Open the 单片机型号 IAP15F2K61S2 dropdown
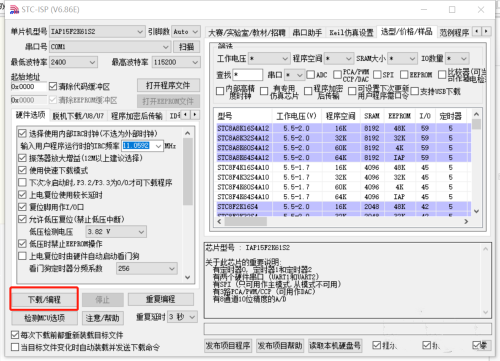 [x=97, y=32]
